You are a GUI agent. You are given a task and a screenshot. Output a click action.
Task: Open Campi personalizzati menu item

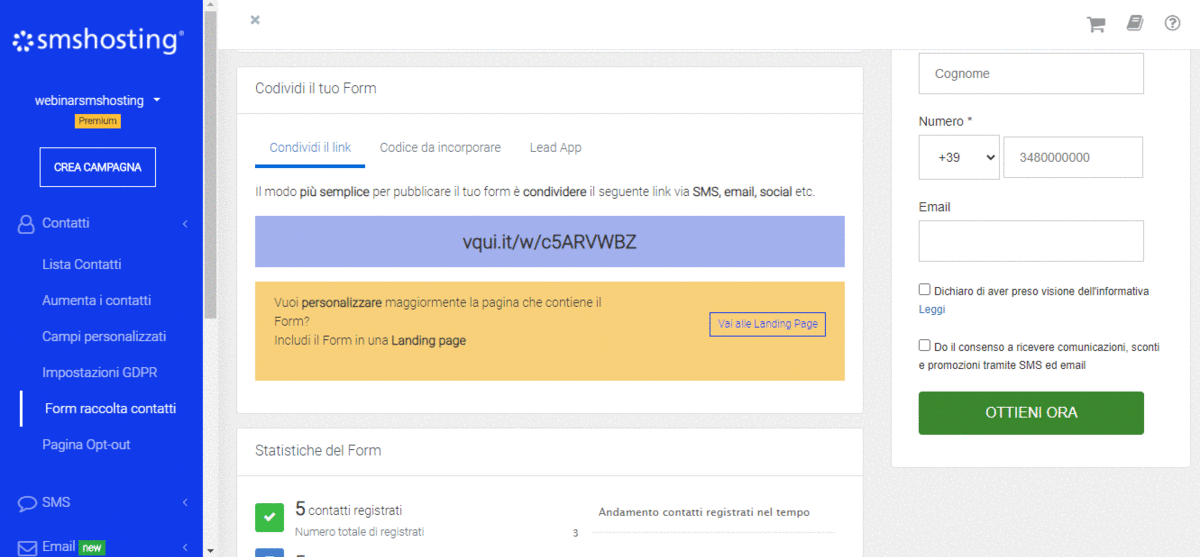104,337
